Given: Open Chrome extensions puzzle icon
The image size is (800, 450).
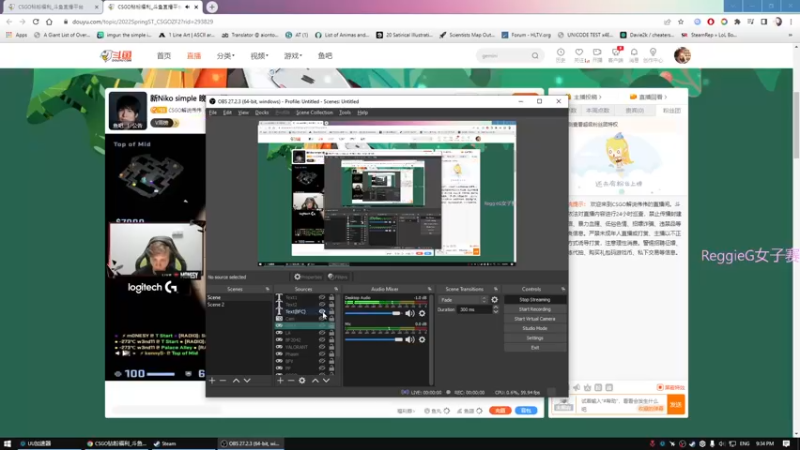Looking at the screenshot, I should point(737,22).
